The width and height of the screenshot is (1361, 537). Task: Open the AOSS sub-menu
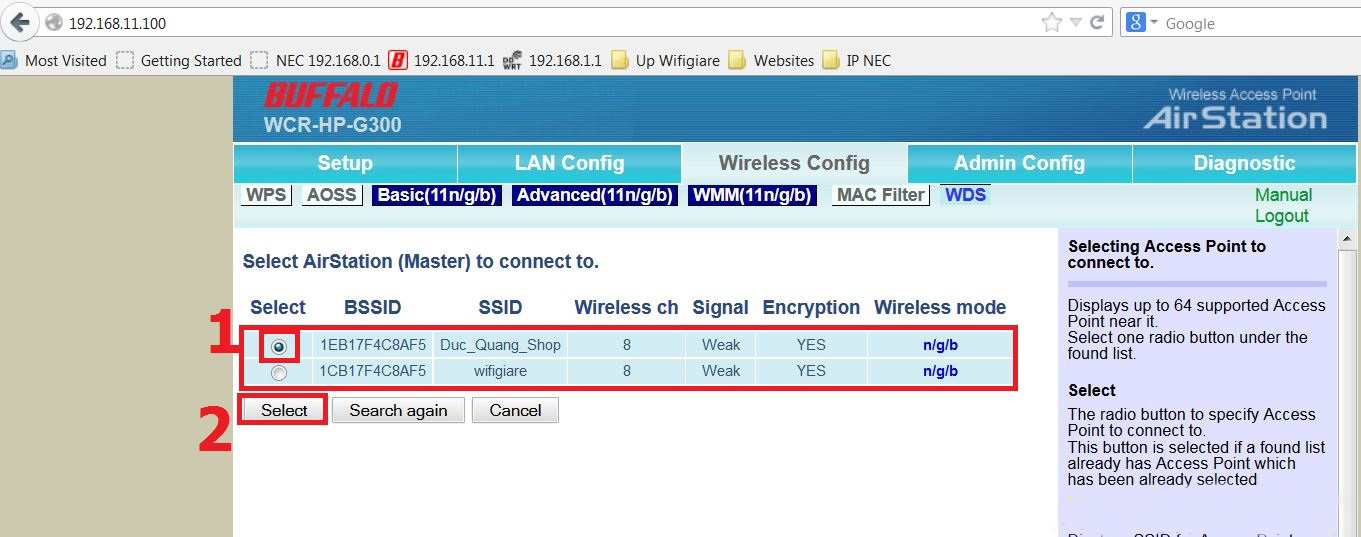332,195
